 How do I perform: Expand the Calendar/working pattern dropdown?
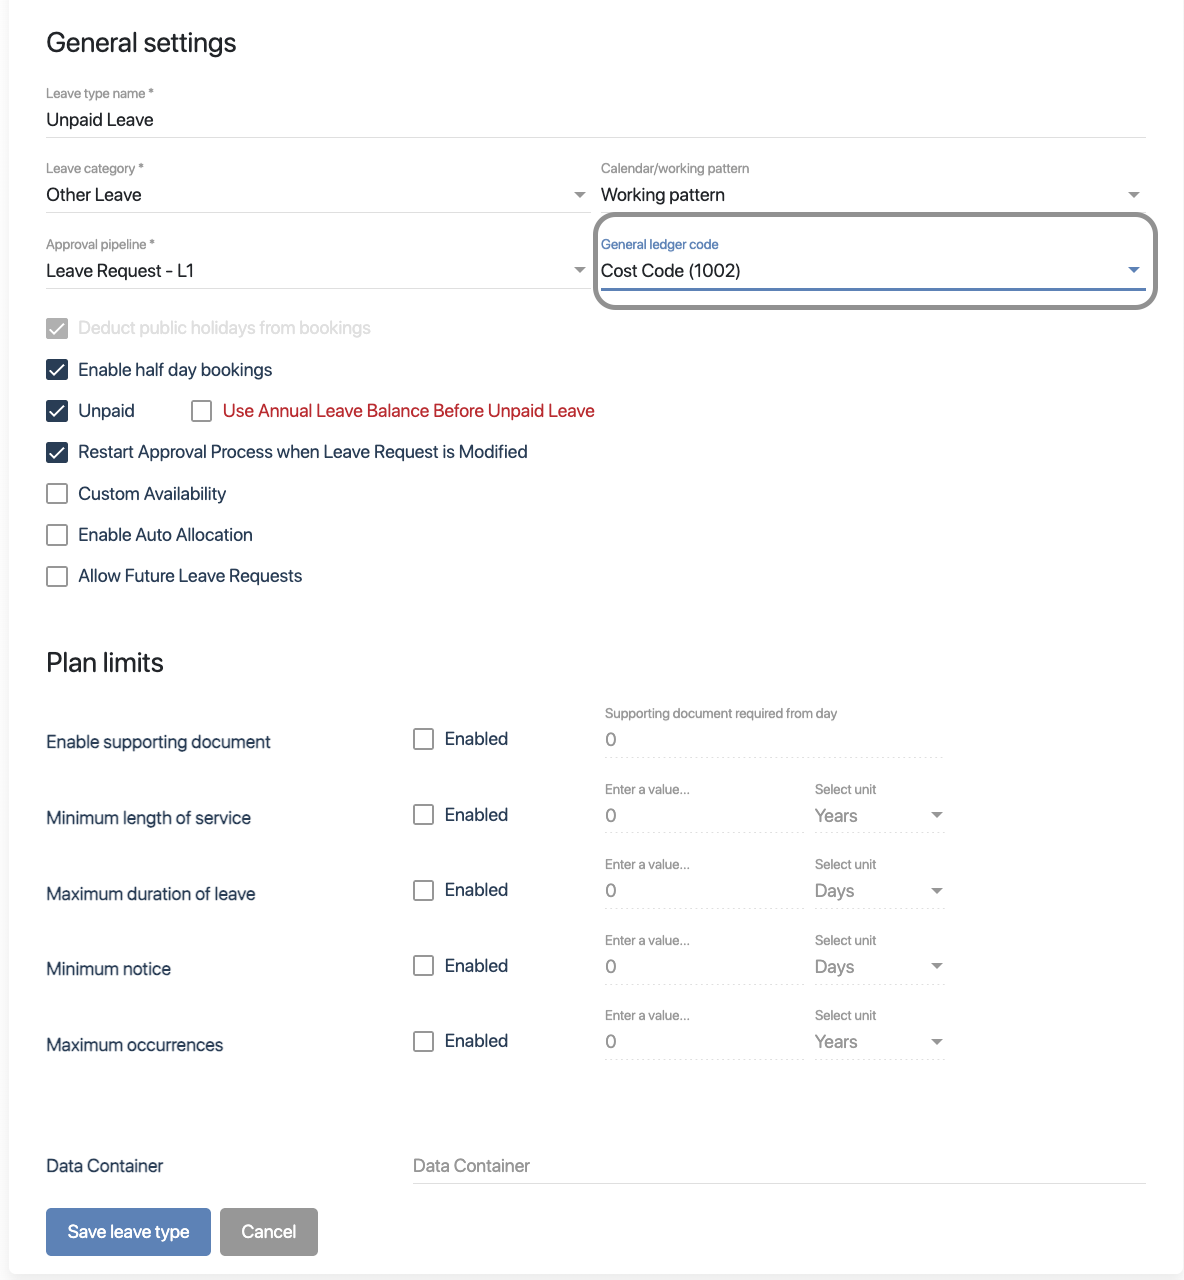click(x=870, y=195)
